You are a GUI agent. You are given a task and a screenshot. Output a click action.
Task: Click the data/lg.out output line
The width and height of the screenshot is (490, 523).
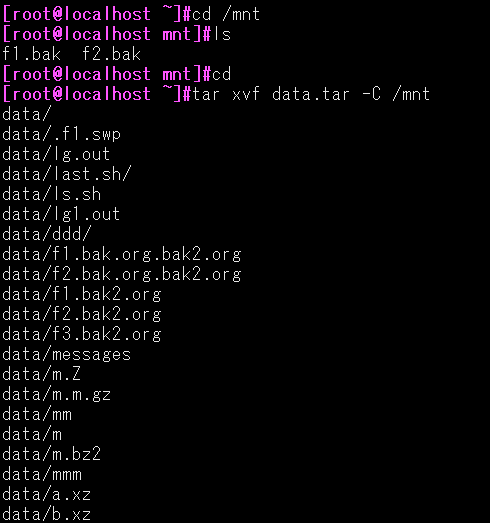(x=56, y=154)
